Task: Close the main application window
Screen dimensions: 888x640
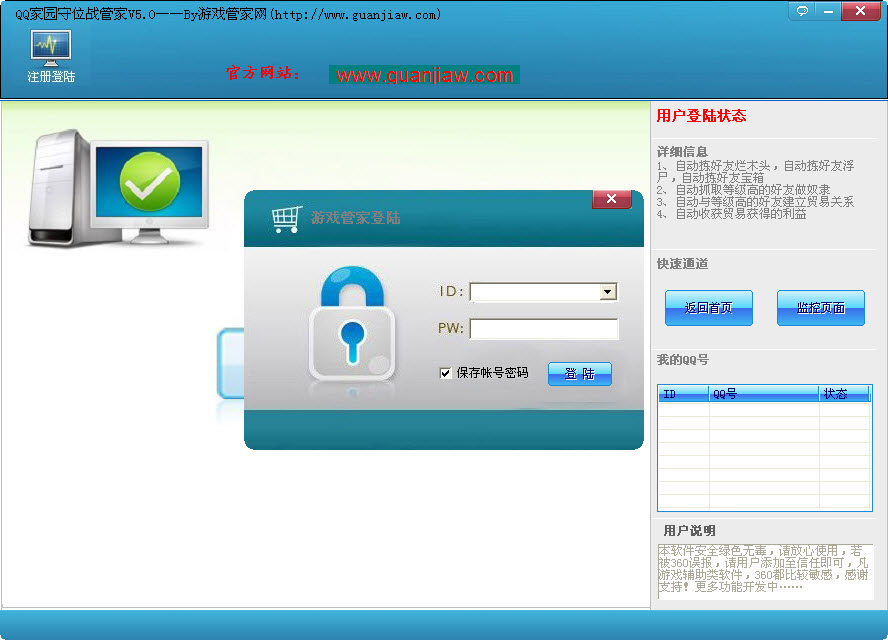Action: pos(860,11)
